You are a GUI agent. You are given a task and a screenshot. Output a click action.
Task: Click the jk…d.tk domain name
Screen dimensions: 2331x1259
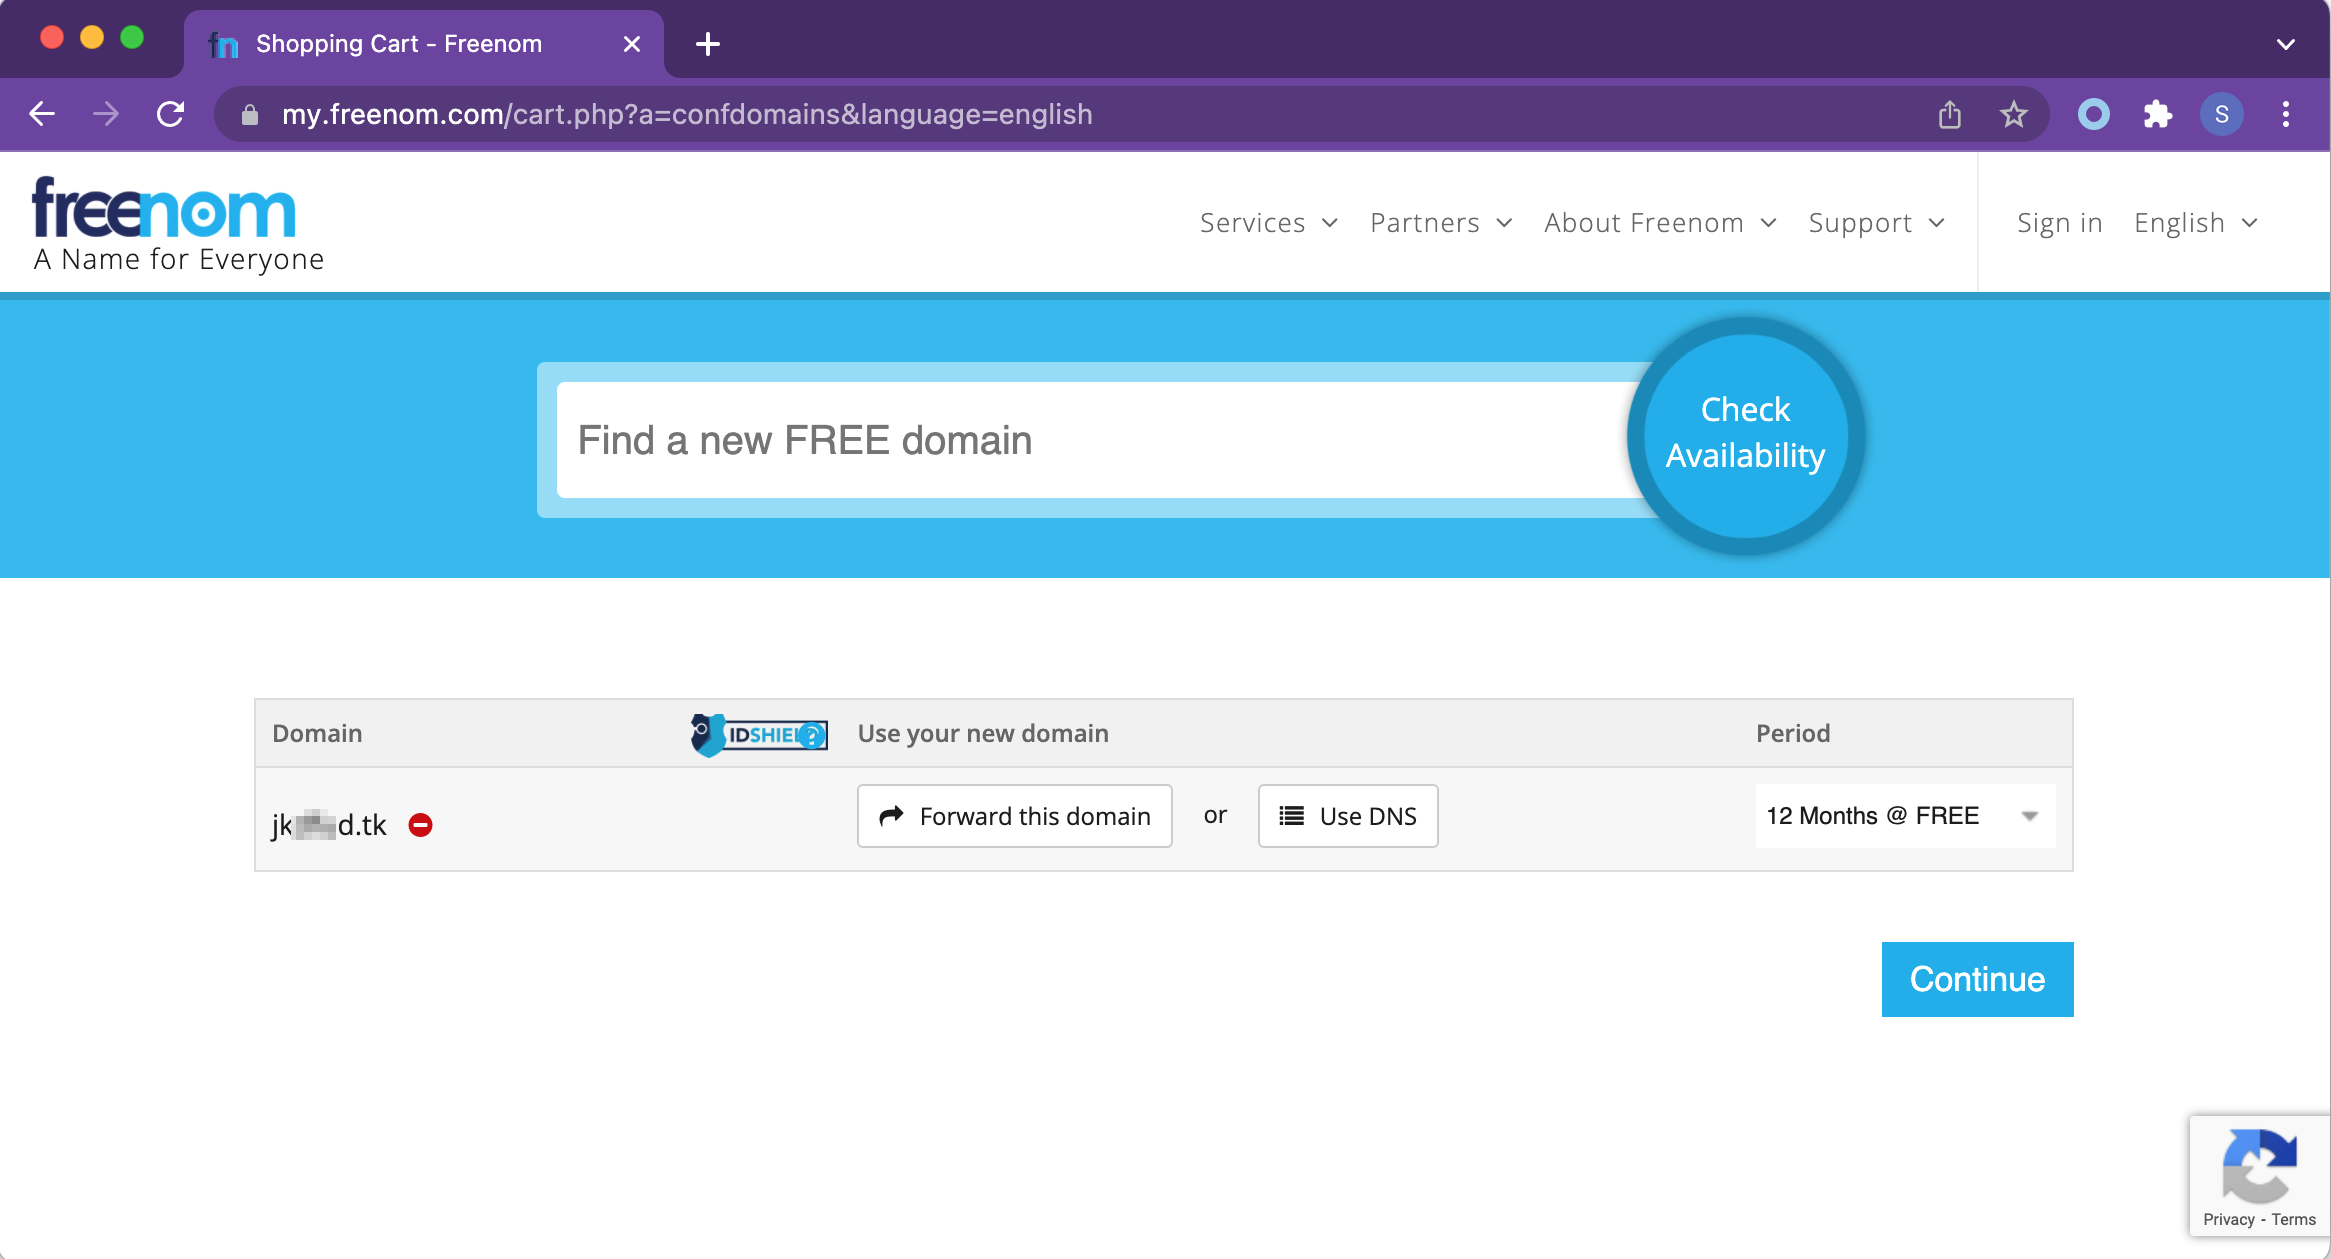(x=329, y=825)
